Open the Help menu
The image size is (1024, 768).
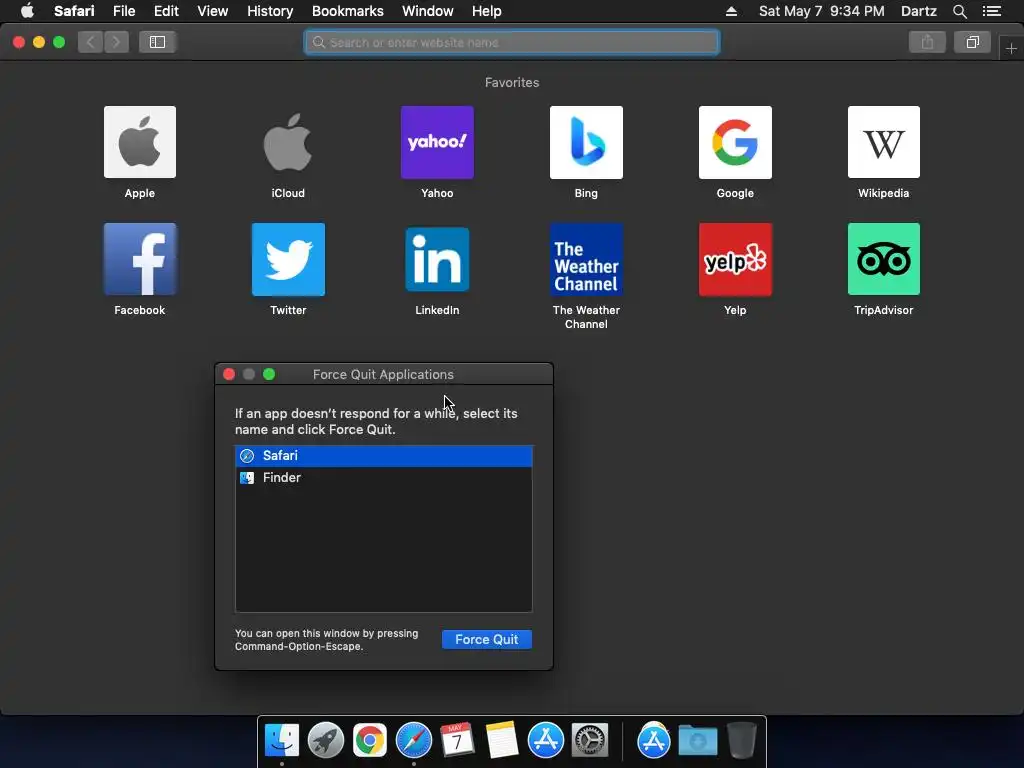click(x=487, y=11)
